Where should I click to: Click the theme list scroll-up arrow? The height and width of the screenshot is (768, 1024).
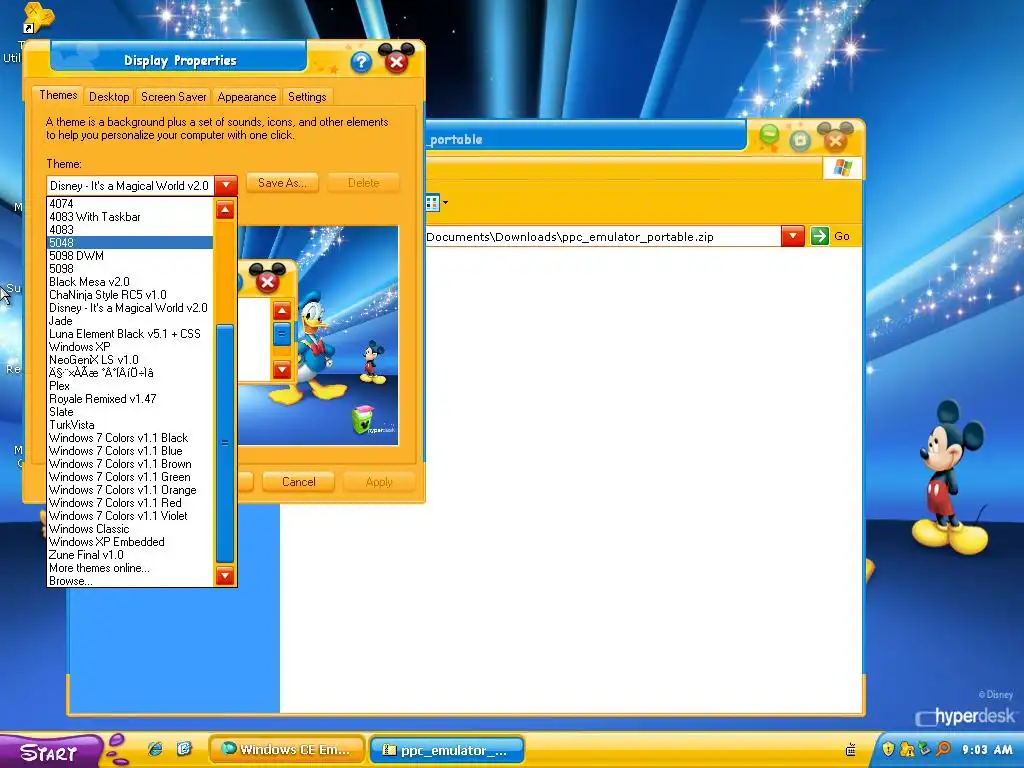(x=225, y=210)
